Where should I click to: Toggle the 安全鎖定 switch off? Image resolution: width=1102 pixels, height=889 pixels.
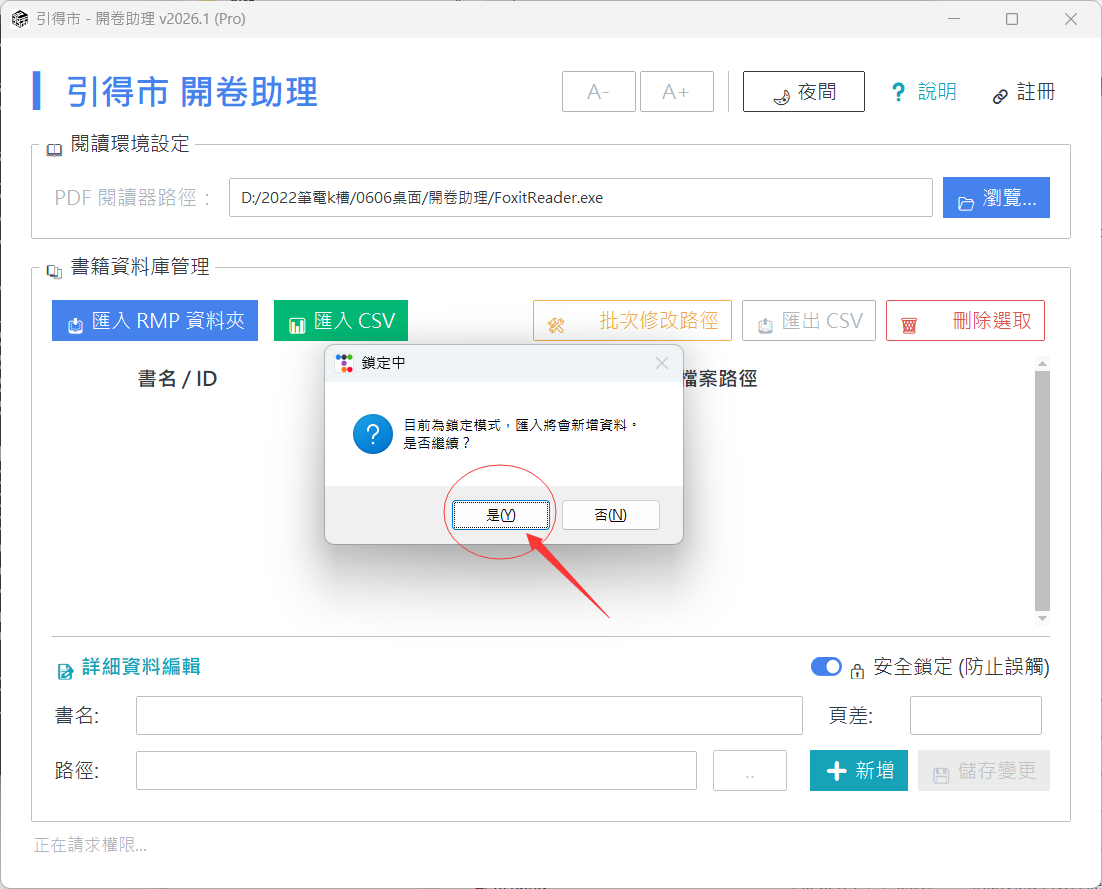coord(826,667)
